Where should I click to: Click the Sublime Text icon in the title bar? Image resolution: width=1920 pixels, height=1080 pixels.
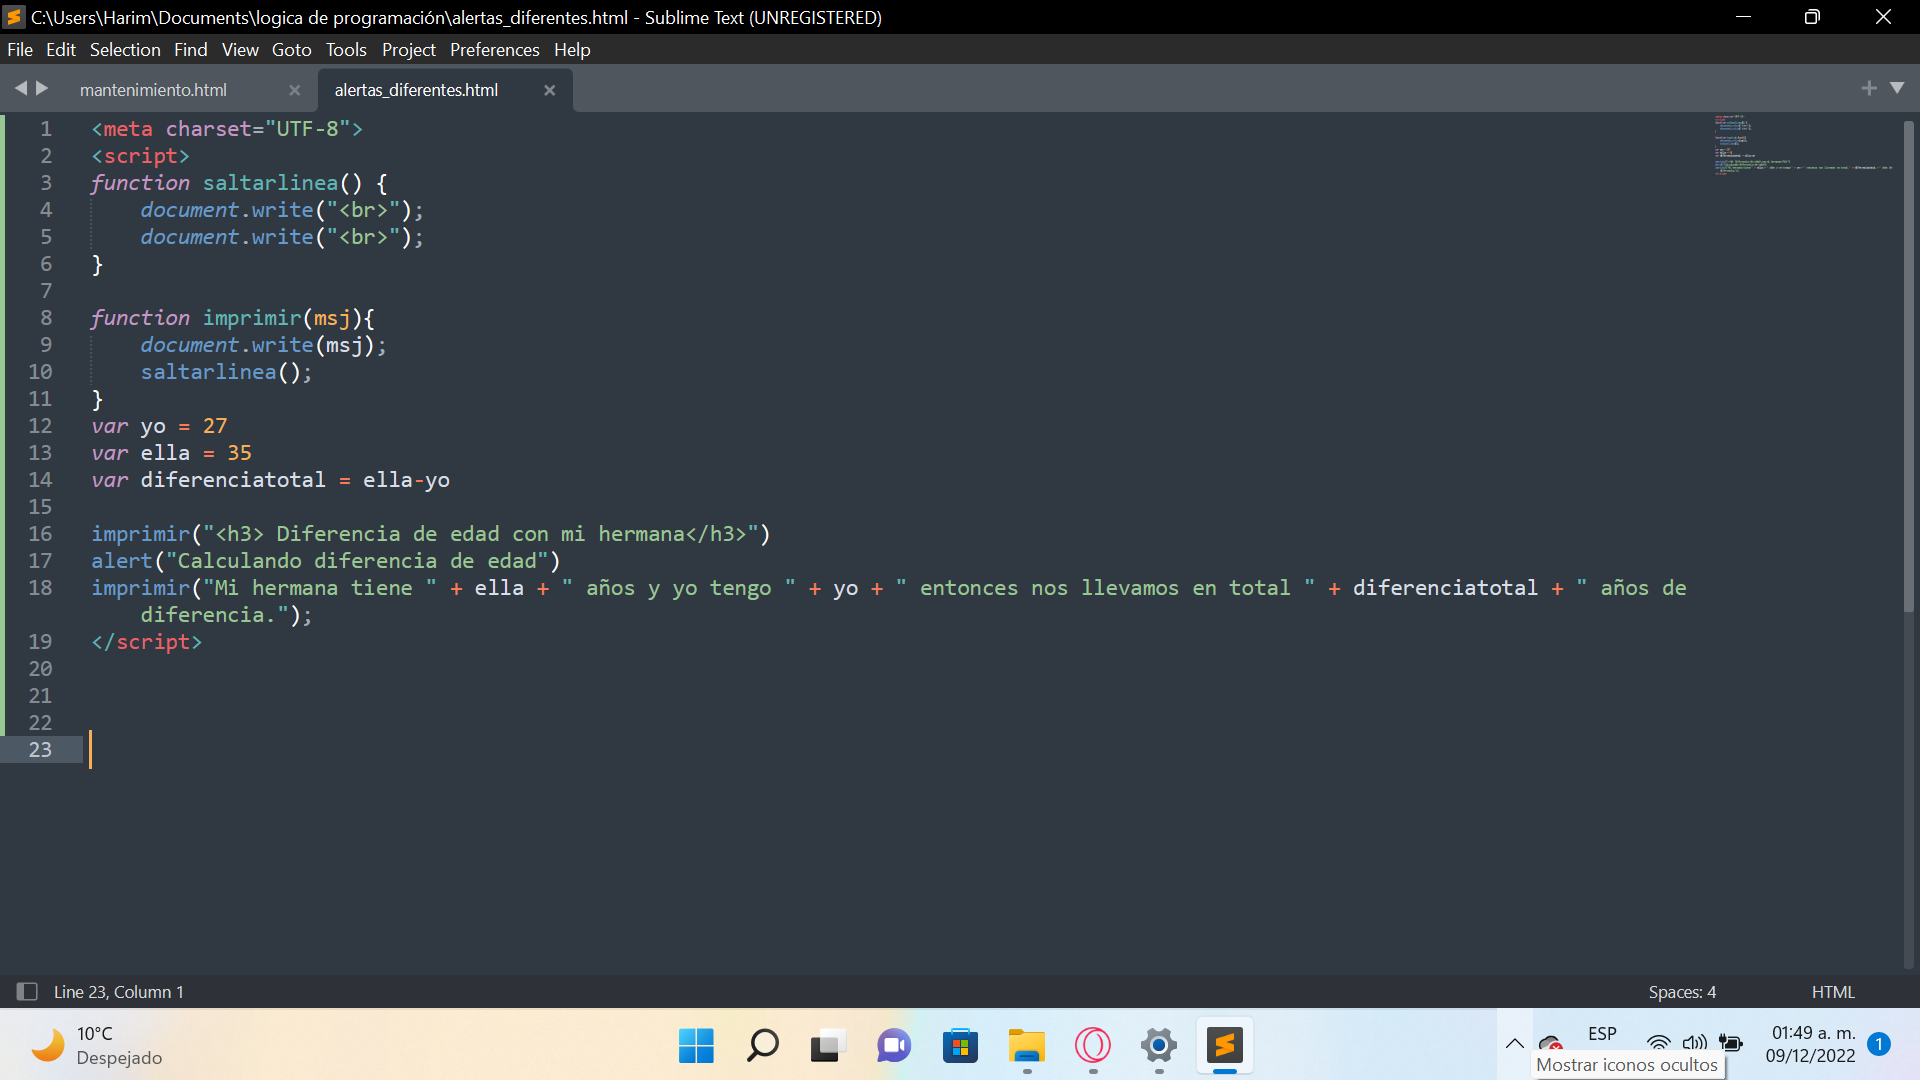point(14,17)
